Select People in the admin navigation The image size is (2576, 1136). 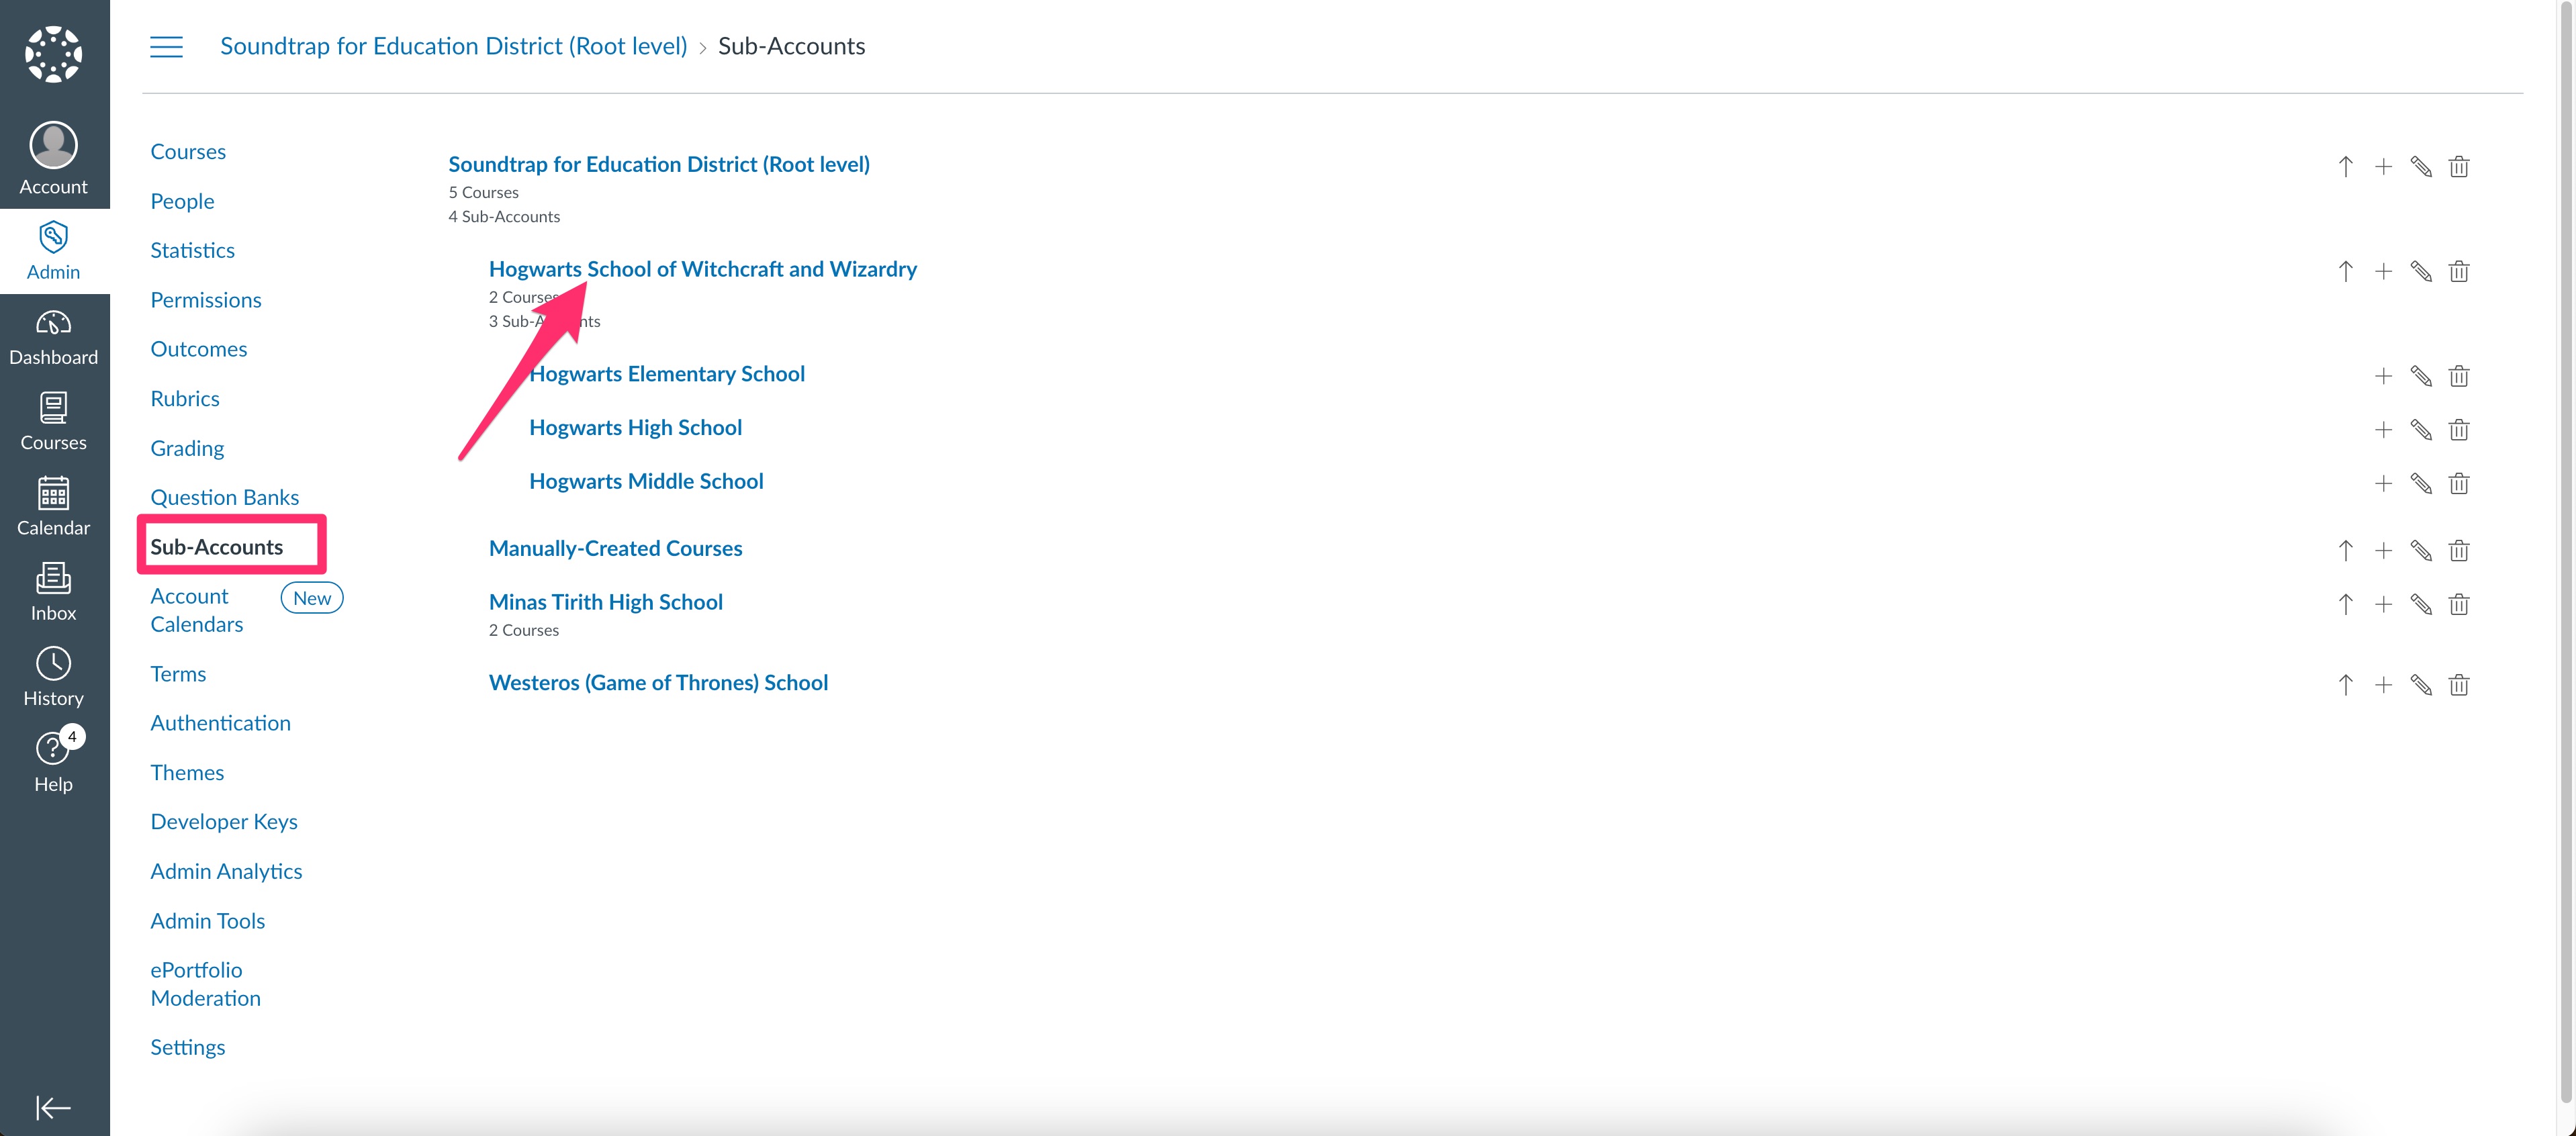coord(182,200)
